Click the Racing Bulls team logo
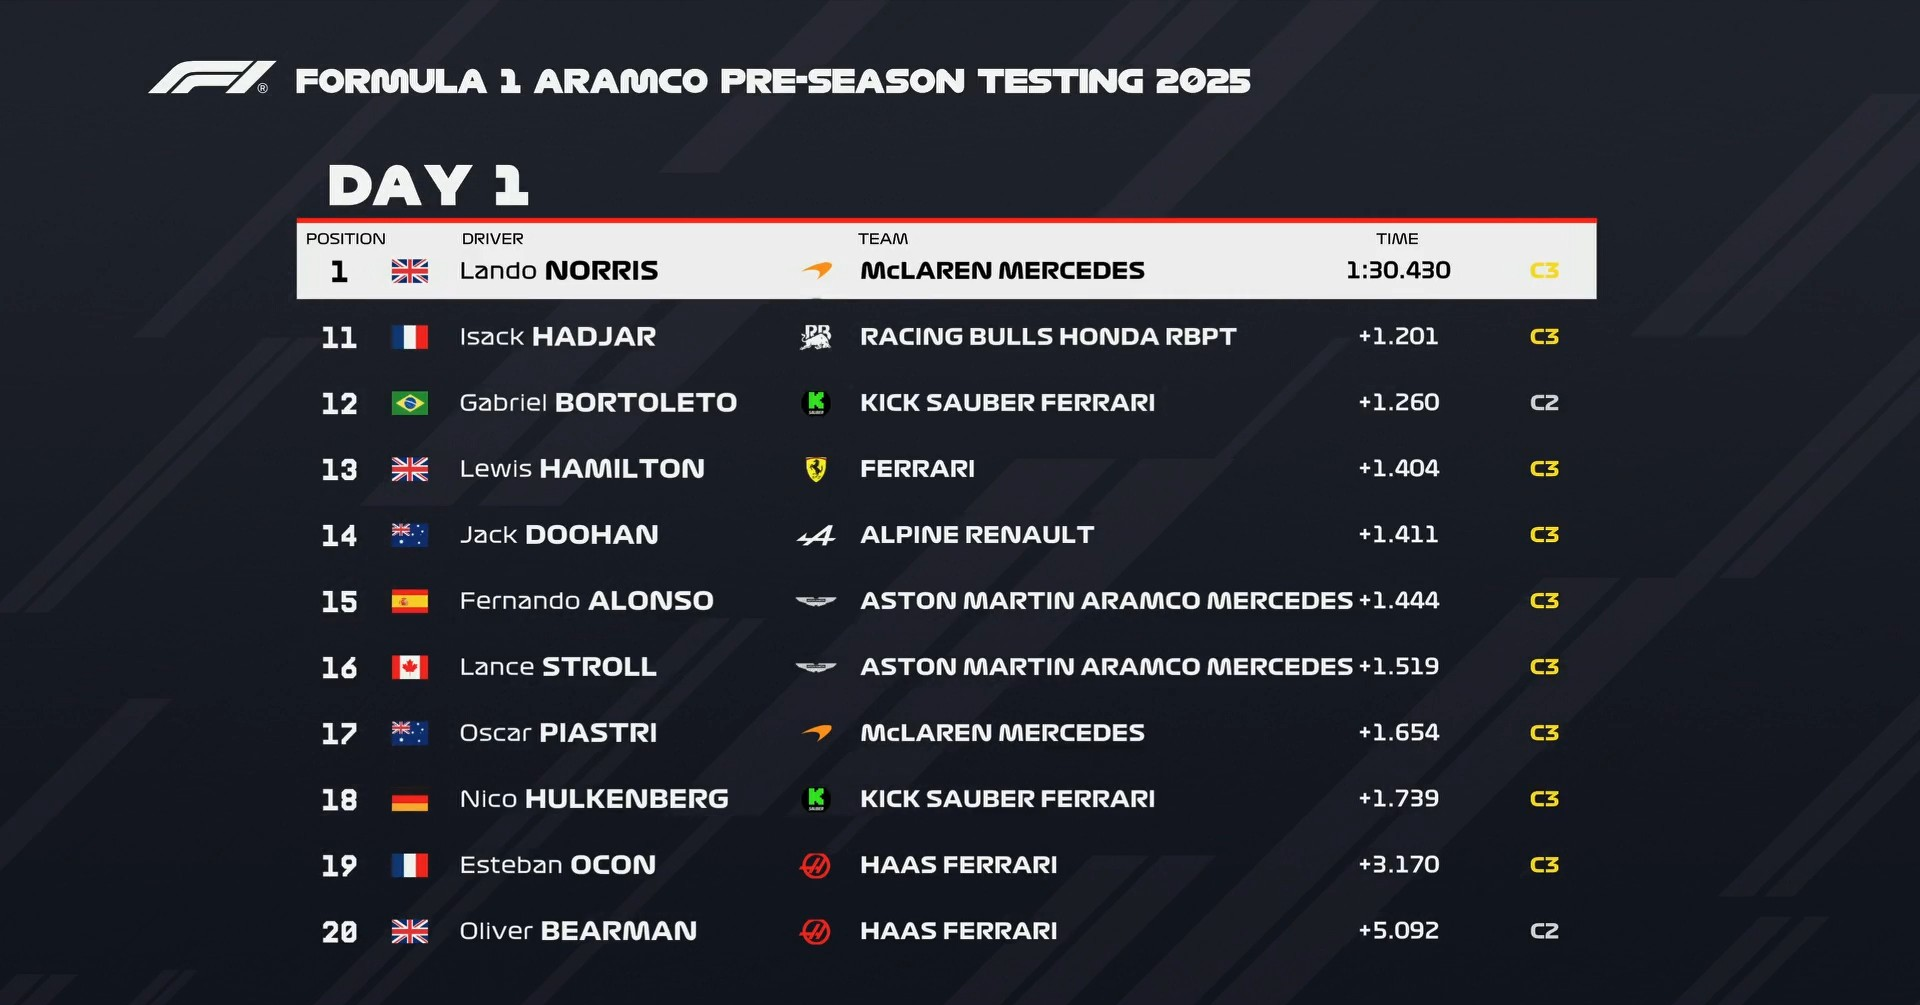Image resolution: width=1920 pixels, height=1005 pixels. click(x=816, y=337)
